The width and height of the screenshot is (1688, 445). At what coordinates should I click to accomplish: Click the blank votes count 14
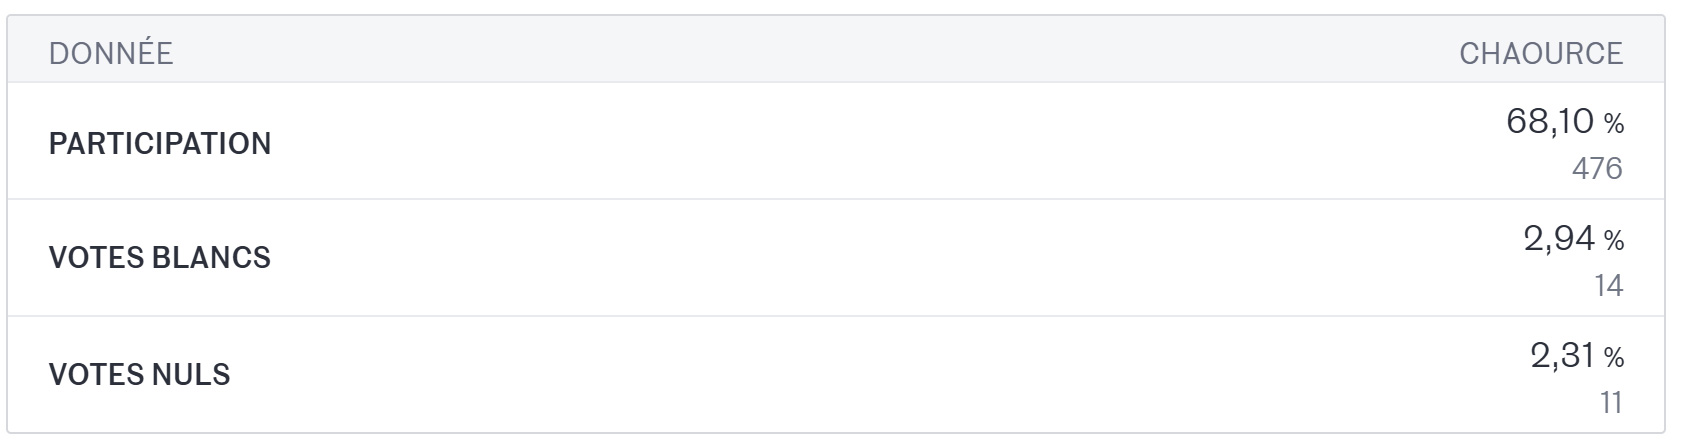1608,286
